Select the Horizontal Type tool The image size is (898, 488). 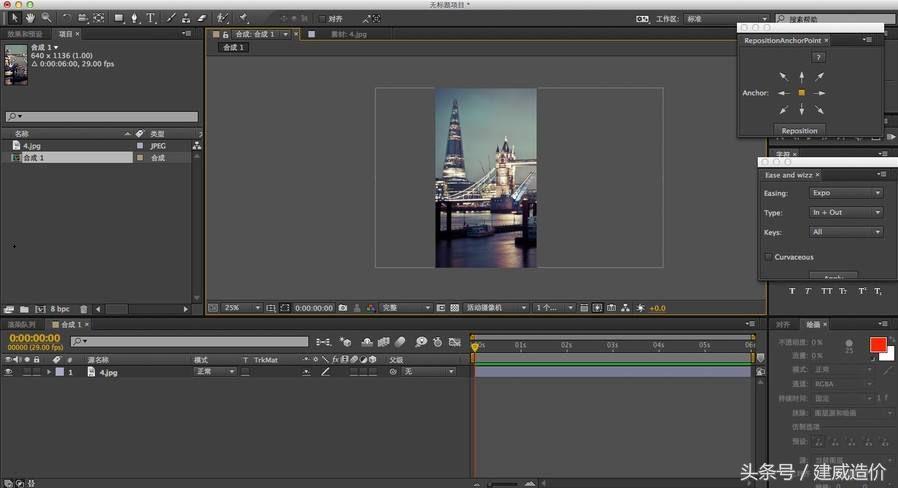point(151,18)
